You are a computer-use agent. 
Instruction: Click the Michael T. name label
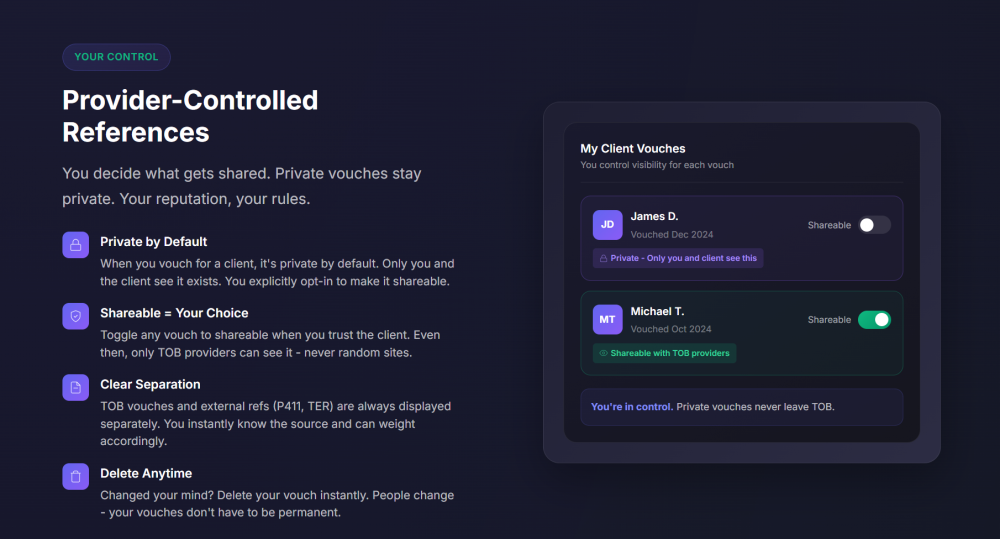point(657,311)
